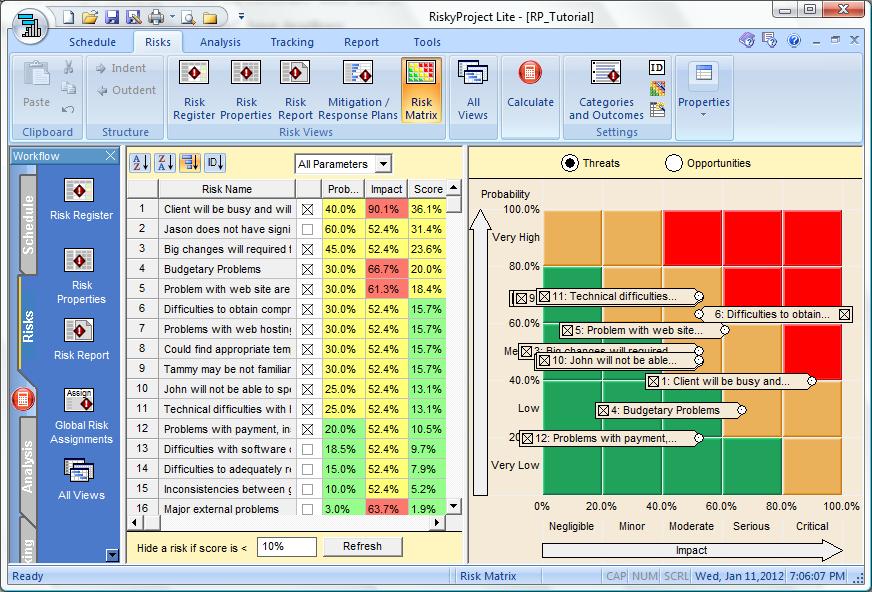Open All Views from the ribbon

(x=473, y=91)
